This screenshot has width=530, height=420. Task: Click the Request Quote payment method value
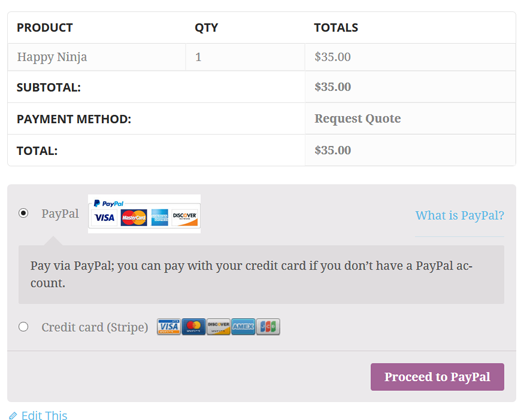[358, 119]
